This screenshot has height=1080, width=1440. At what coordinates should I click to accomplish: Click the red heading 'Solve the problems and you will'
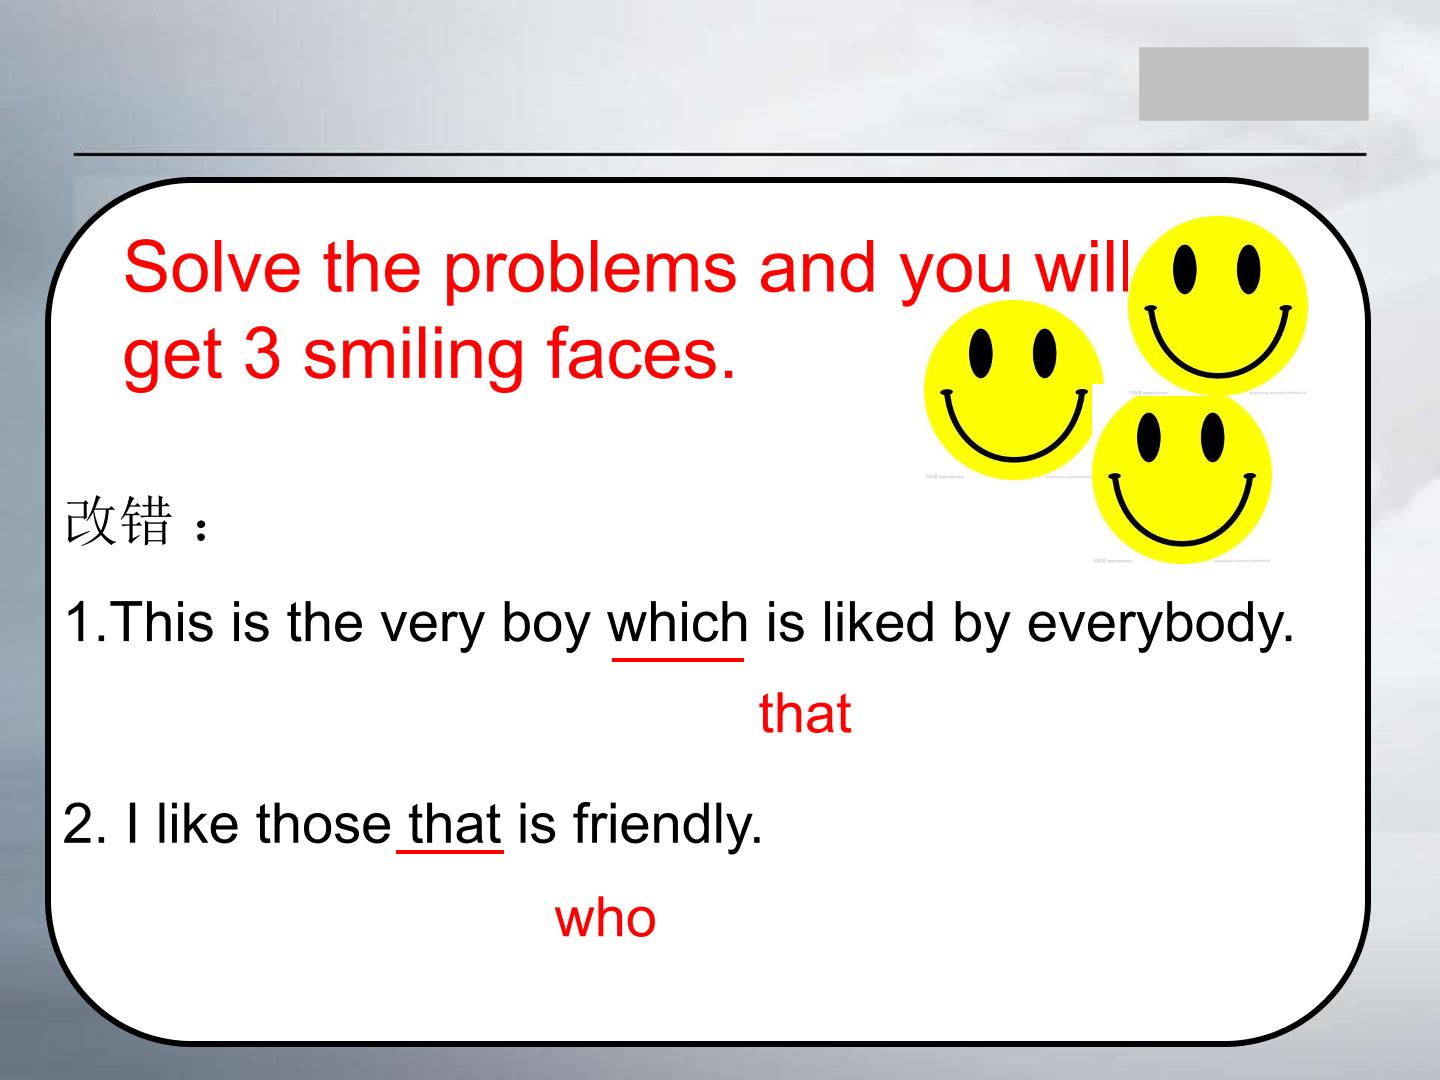click(x=627, y=267)
